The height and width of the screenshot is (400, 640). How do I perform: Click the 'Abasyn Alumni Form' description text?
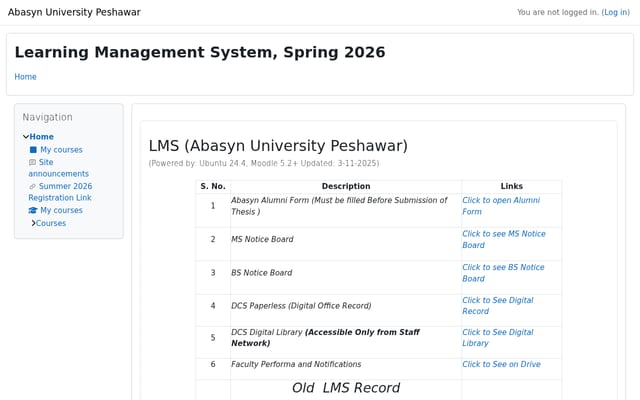pyautogui.click(x=339, y=206)
